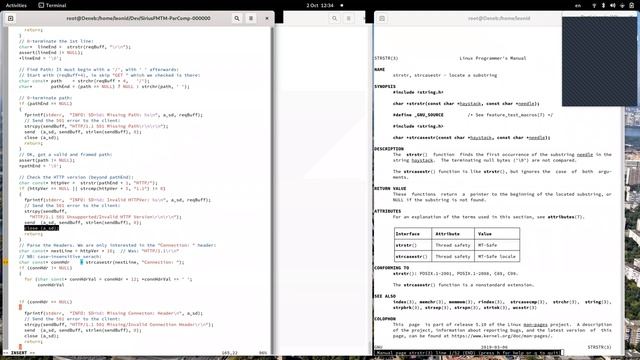Click 'Interface' header in man page table

(x=407, y=234)
